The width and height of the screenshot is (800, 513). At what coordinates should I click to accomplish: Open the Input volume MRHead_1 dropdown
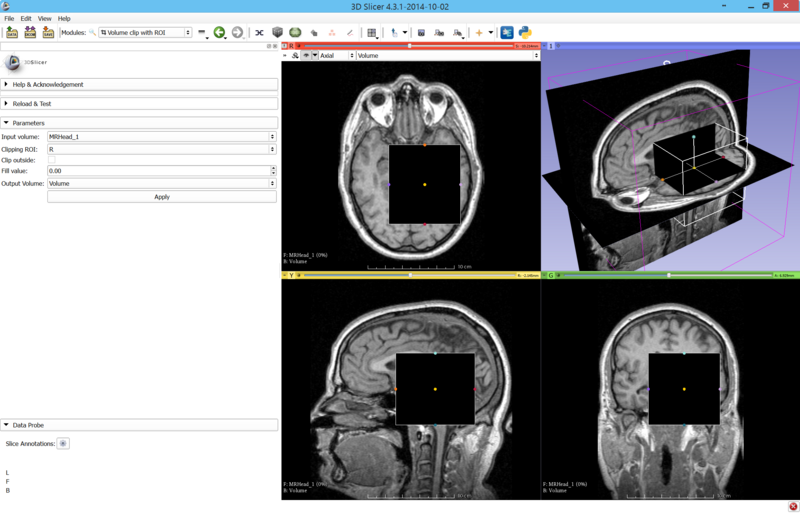pyautogui.click(x=162, y=137)
